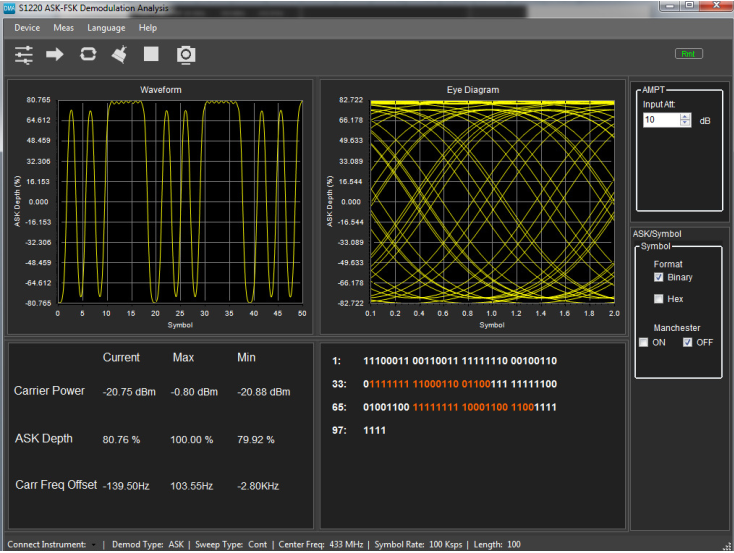Open the Device menu
The height and width of the screenshot is (553, 734).
(27, 28)
